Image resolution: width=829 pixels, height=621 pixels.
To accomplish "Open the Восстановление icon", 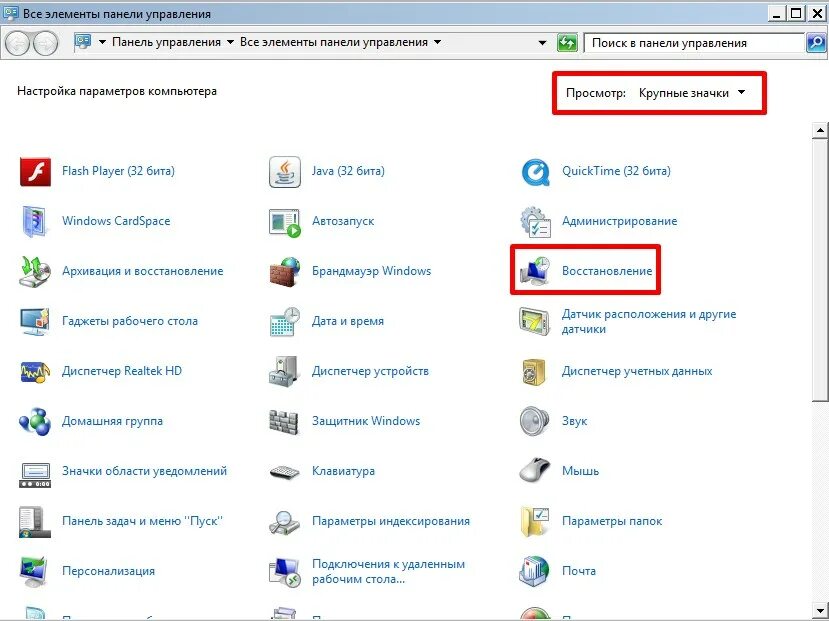I will pos(535,271).
